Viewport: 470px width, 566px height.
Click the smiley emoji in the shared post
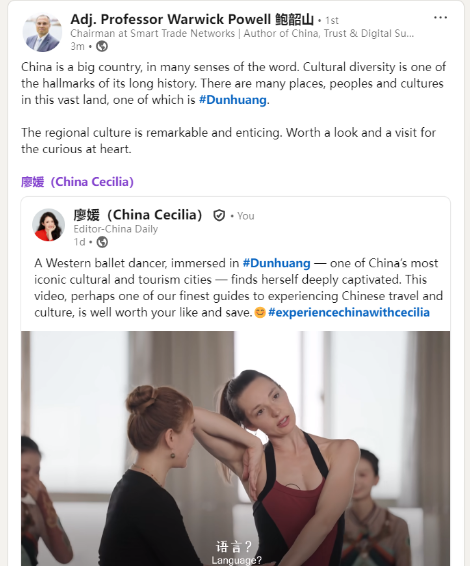coord(260,312)
